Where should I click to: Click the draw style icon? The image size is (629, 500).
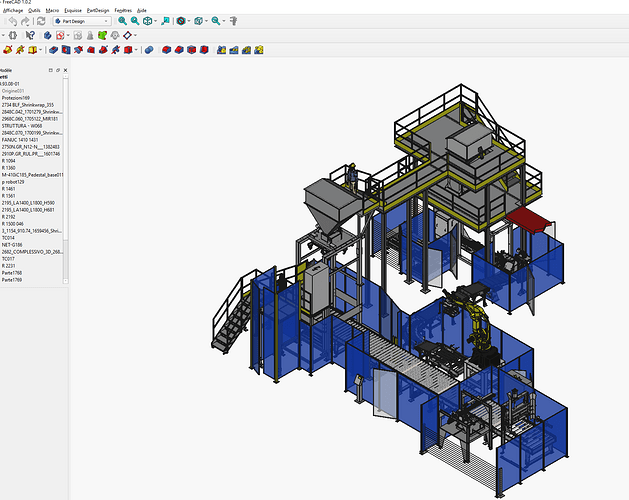point(181,21)
